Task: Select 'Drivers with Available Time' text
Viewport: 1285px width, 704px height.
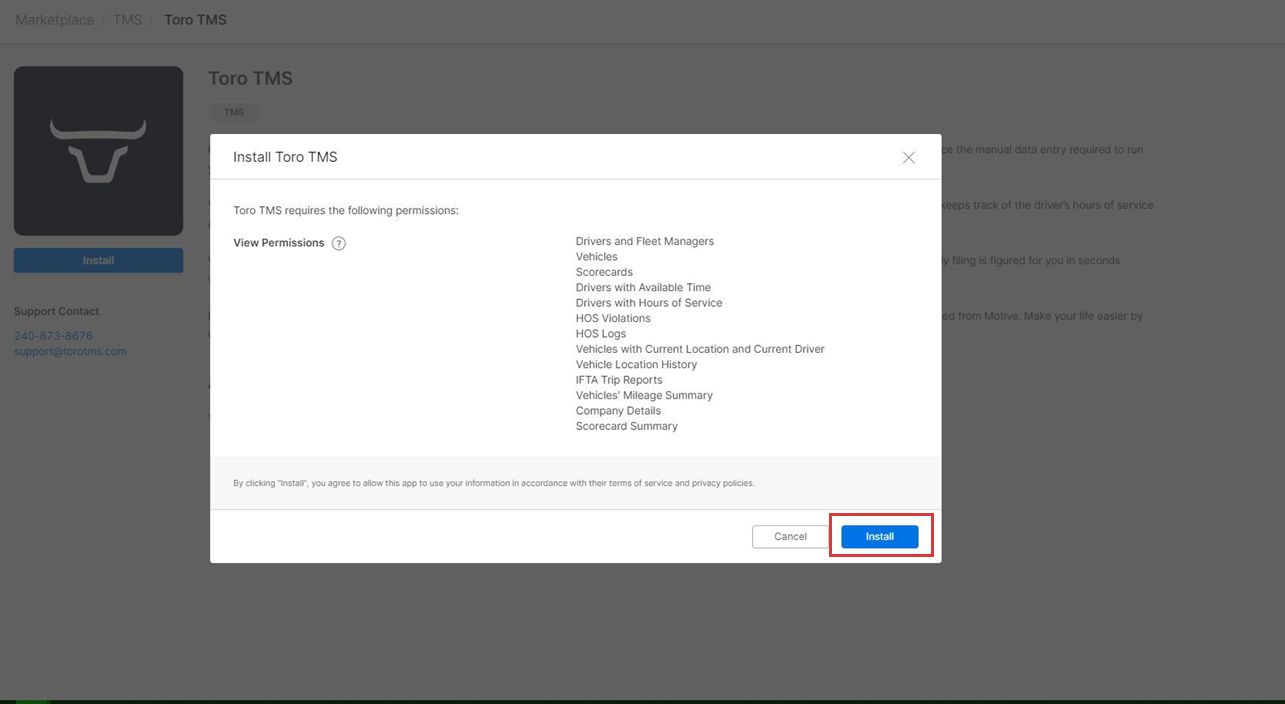Action: tap(643, 287)
